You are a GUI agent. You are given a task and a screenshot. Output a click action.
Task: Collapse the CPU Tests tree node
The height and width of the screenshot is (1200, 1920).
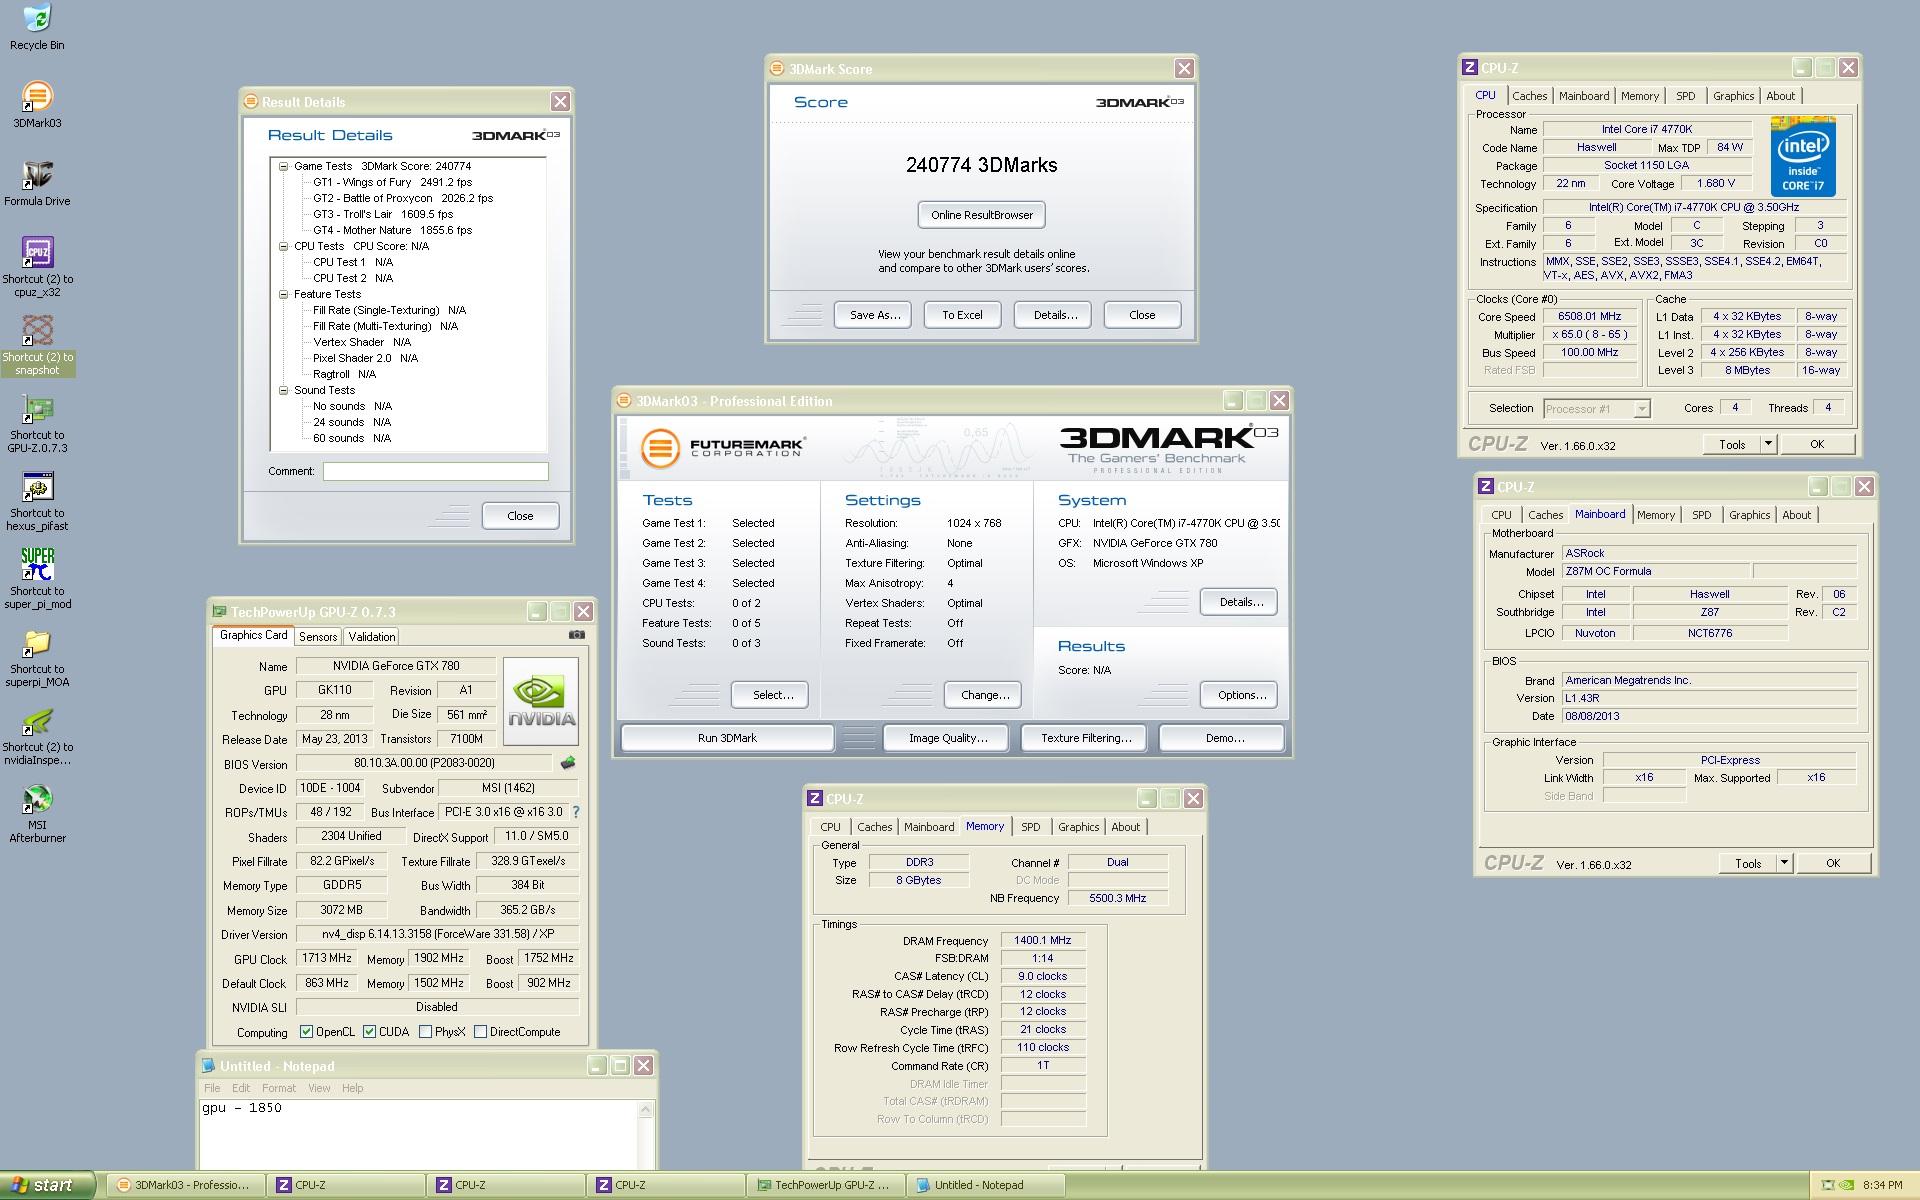(283, 246)
